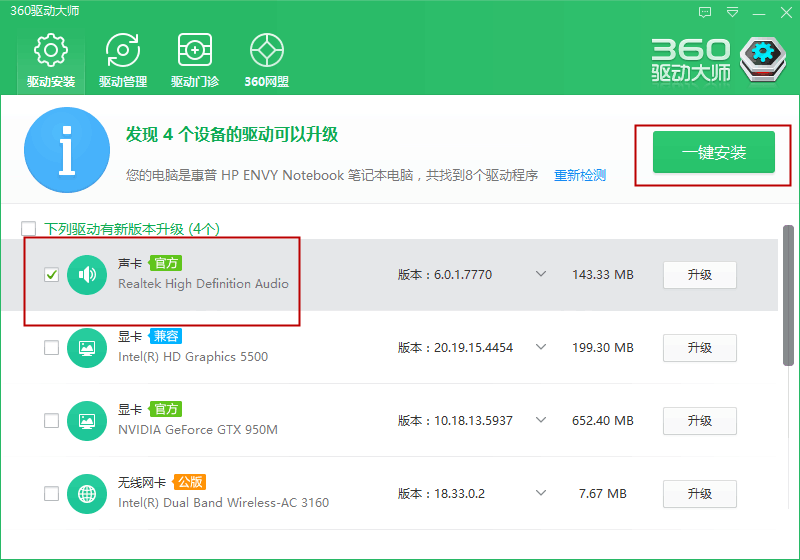
Task: Click the NVIDIA GeForce display icon
Action: click(87, 421)
